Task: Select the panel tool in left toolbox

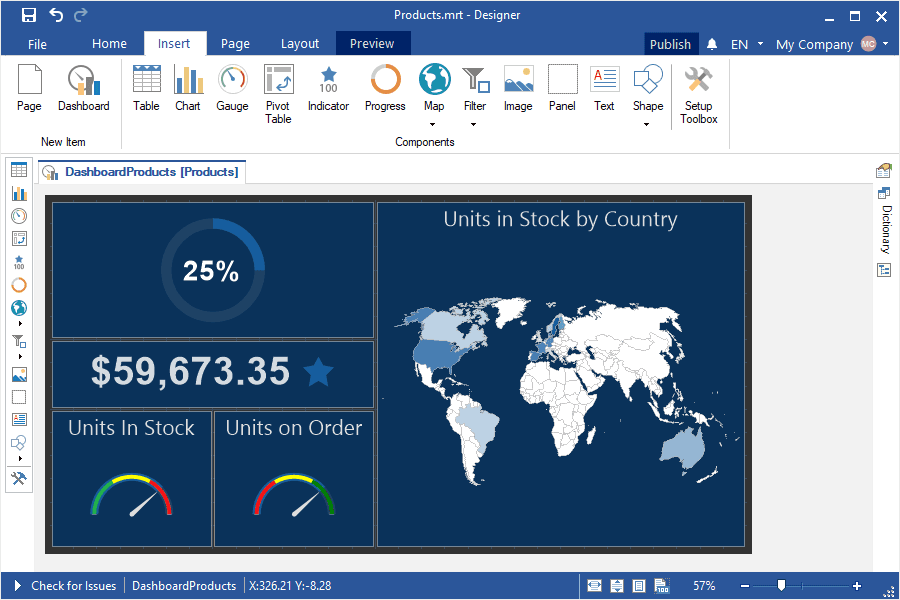Action: click(x=19, y=397)
